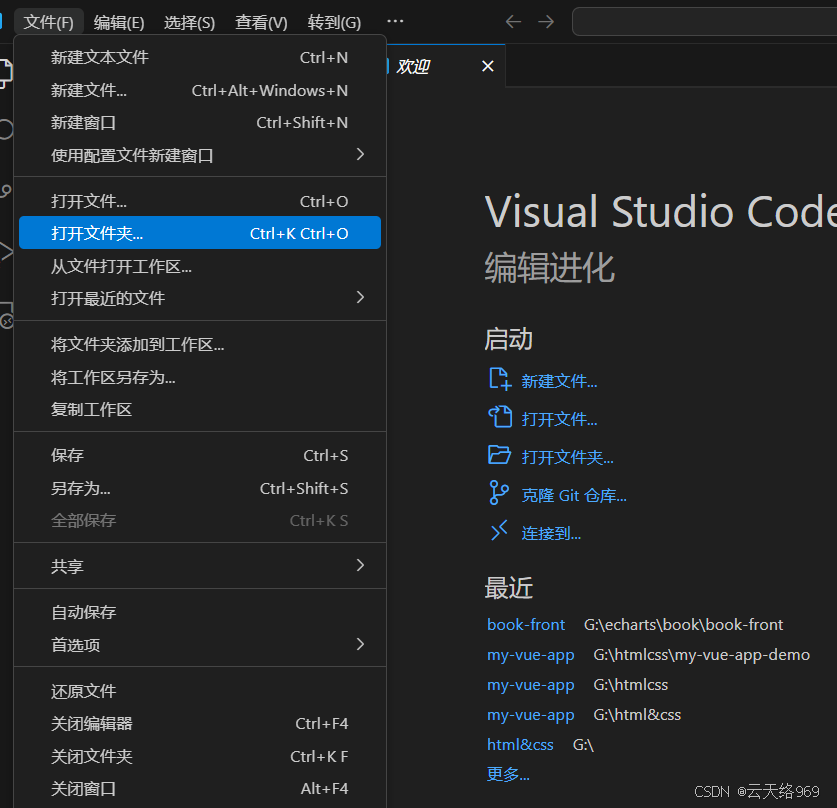Click the three-dot overflow menu in menu bar
Image resolution: width=837 pixels, height=808 pixels.
[395, 21]
